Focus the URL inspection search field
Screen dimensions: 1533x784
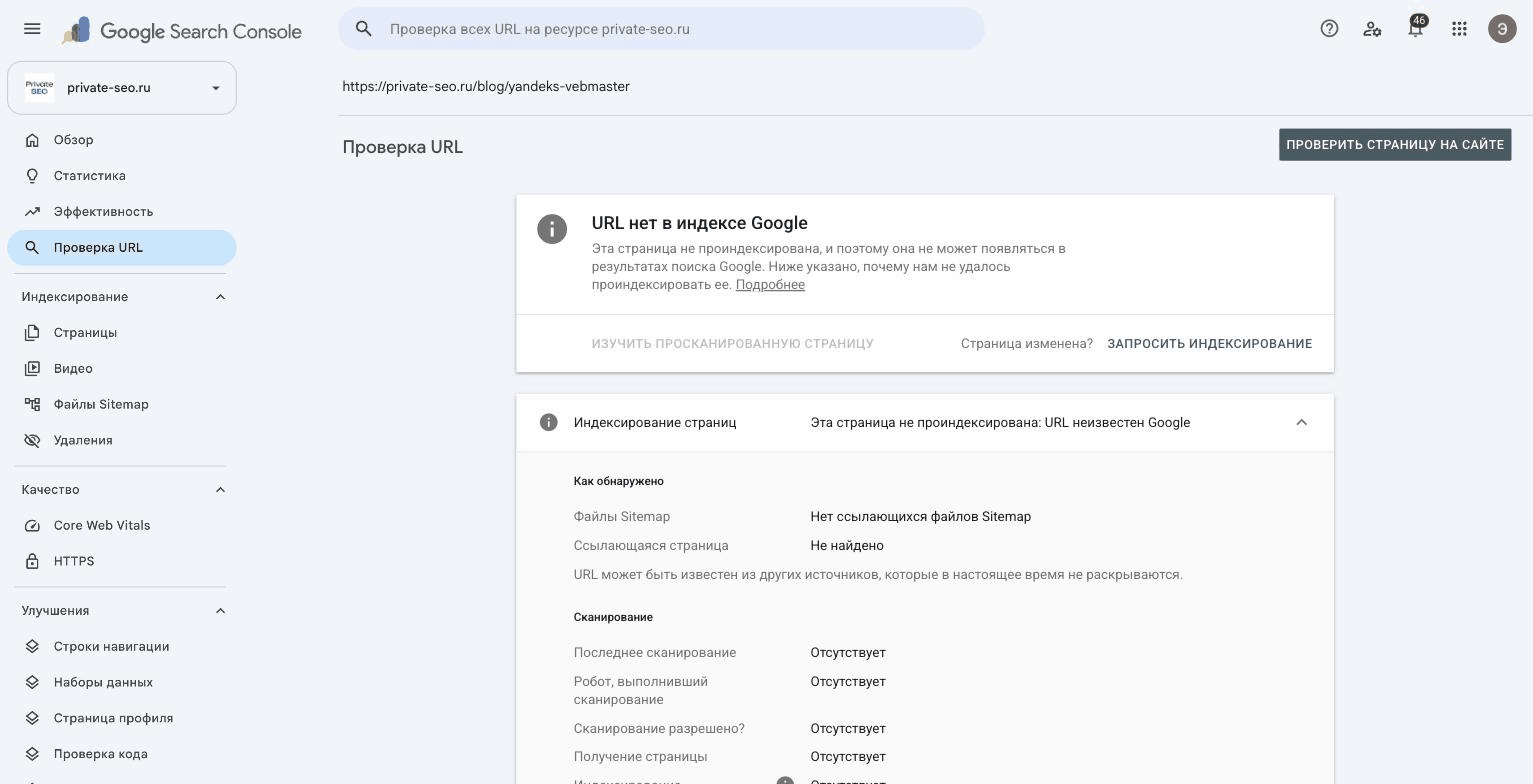click(x=661, y=29)
